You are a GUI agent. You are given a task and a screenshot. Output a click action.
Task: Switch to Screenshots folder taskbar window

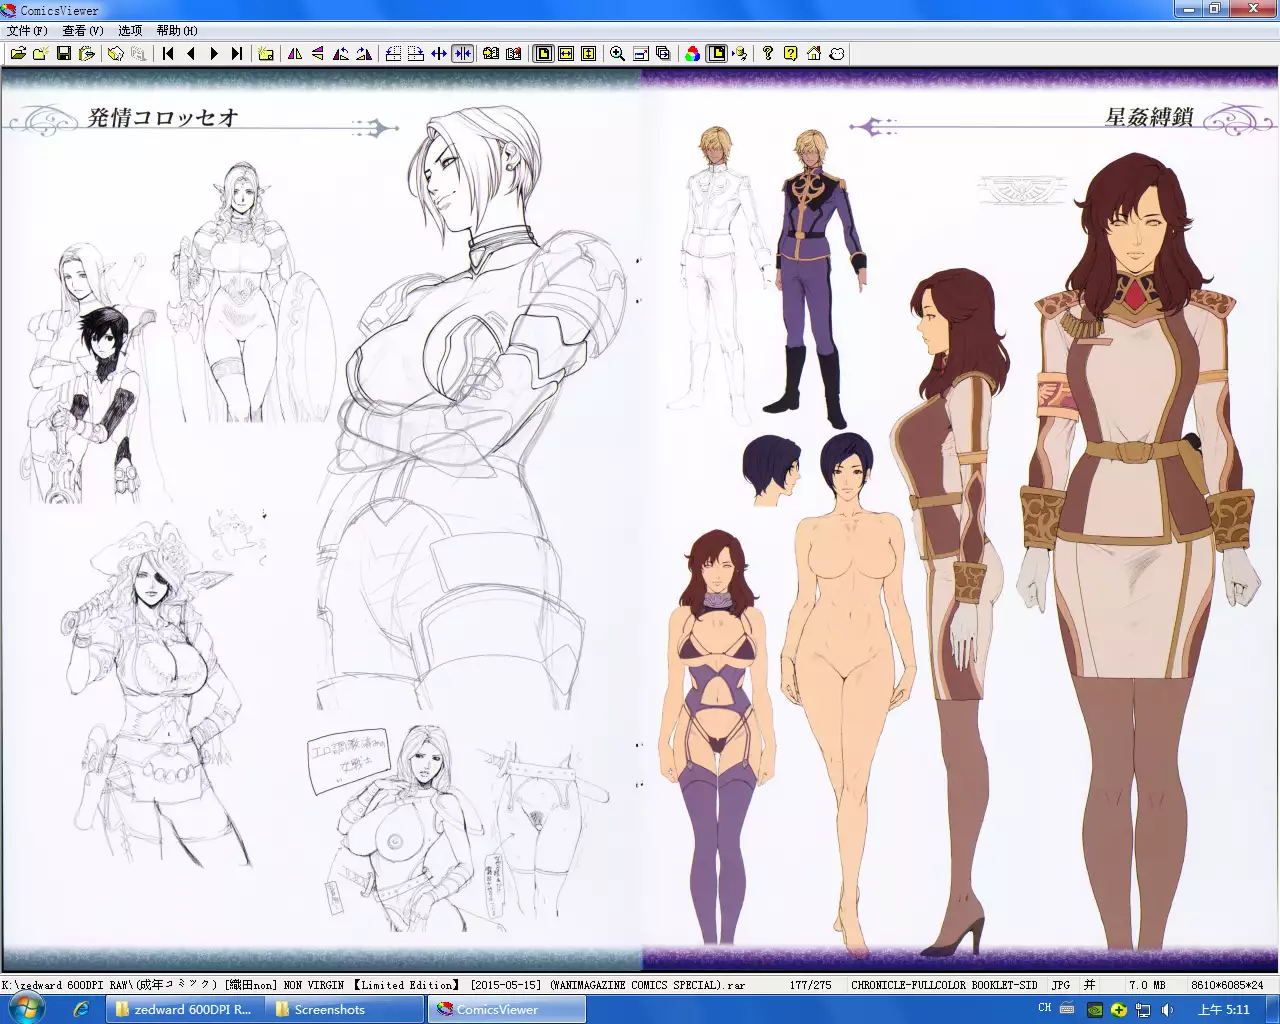(x=345, y=1010)
